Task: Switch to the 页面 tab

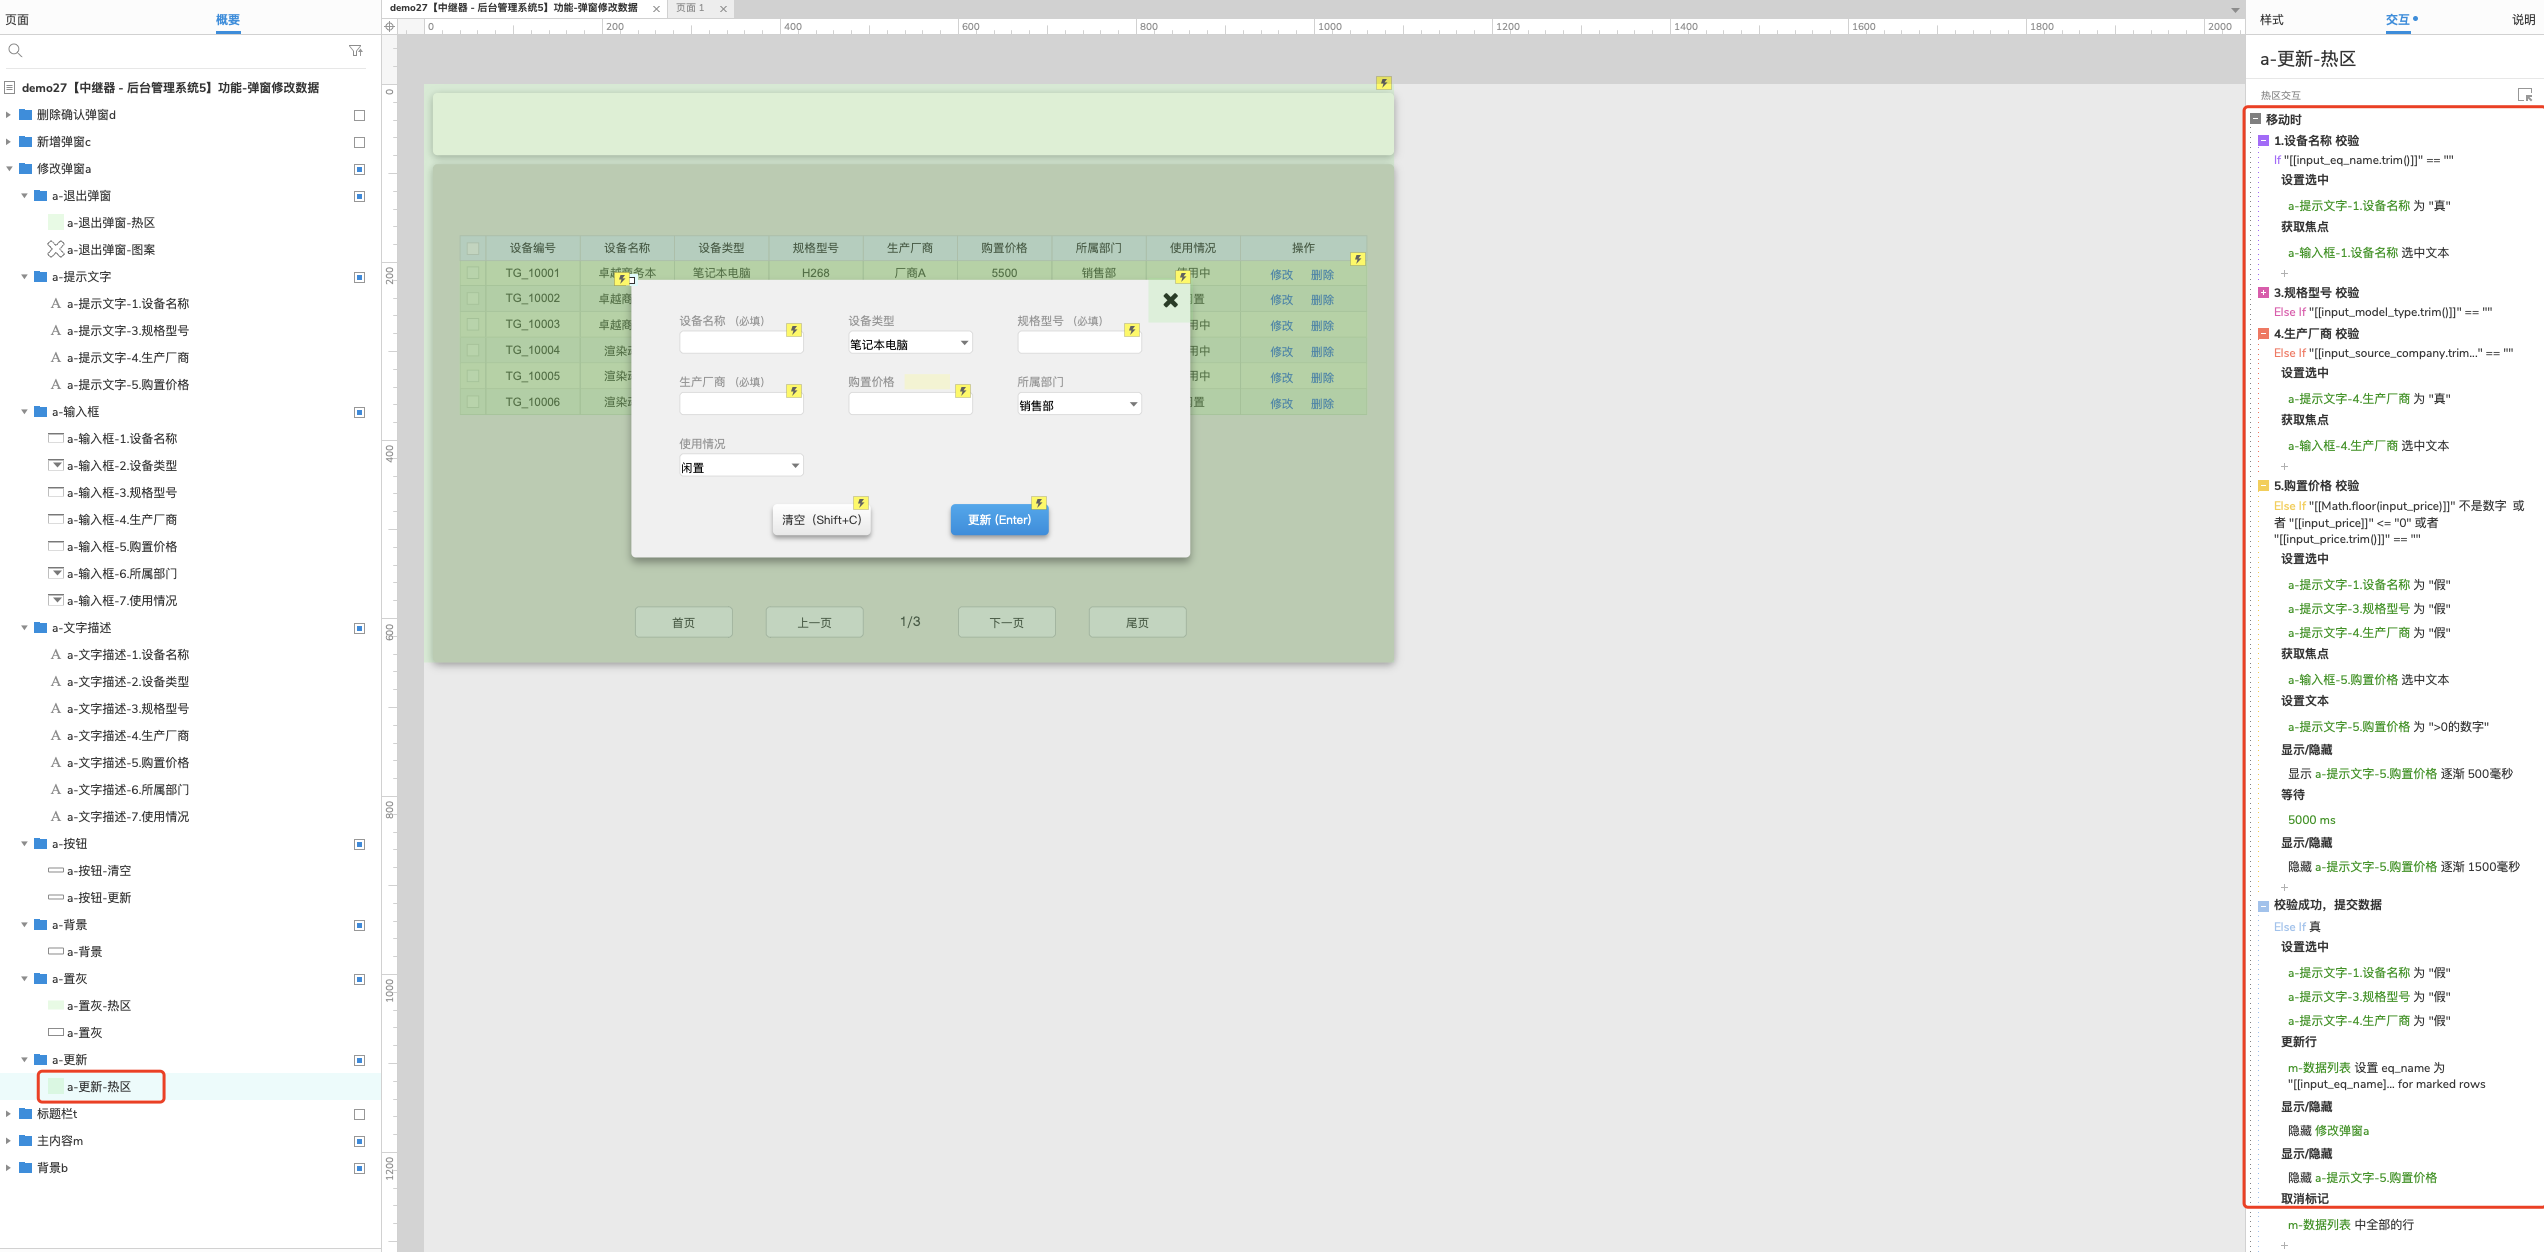Action: point(17,19)
